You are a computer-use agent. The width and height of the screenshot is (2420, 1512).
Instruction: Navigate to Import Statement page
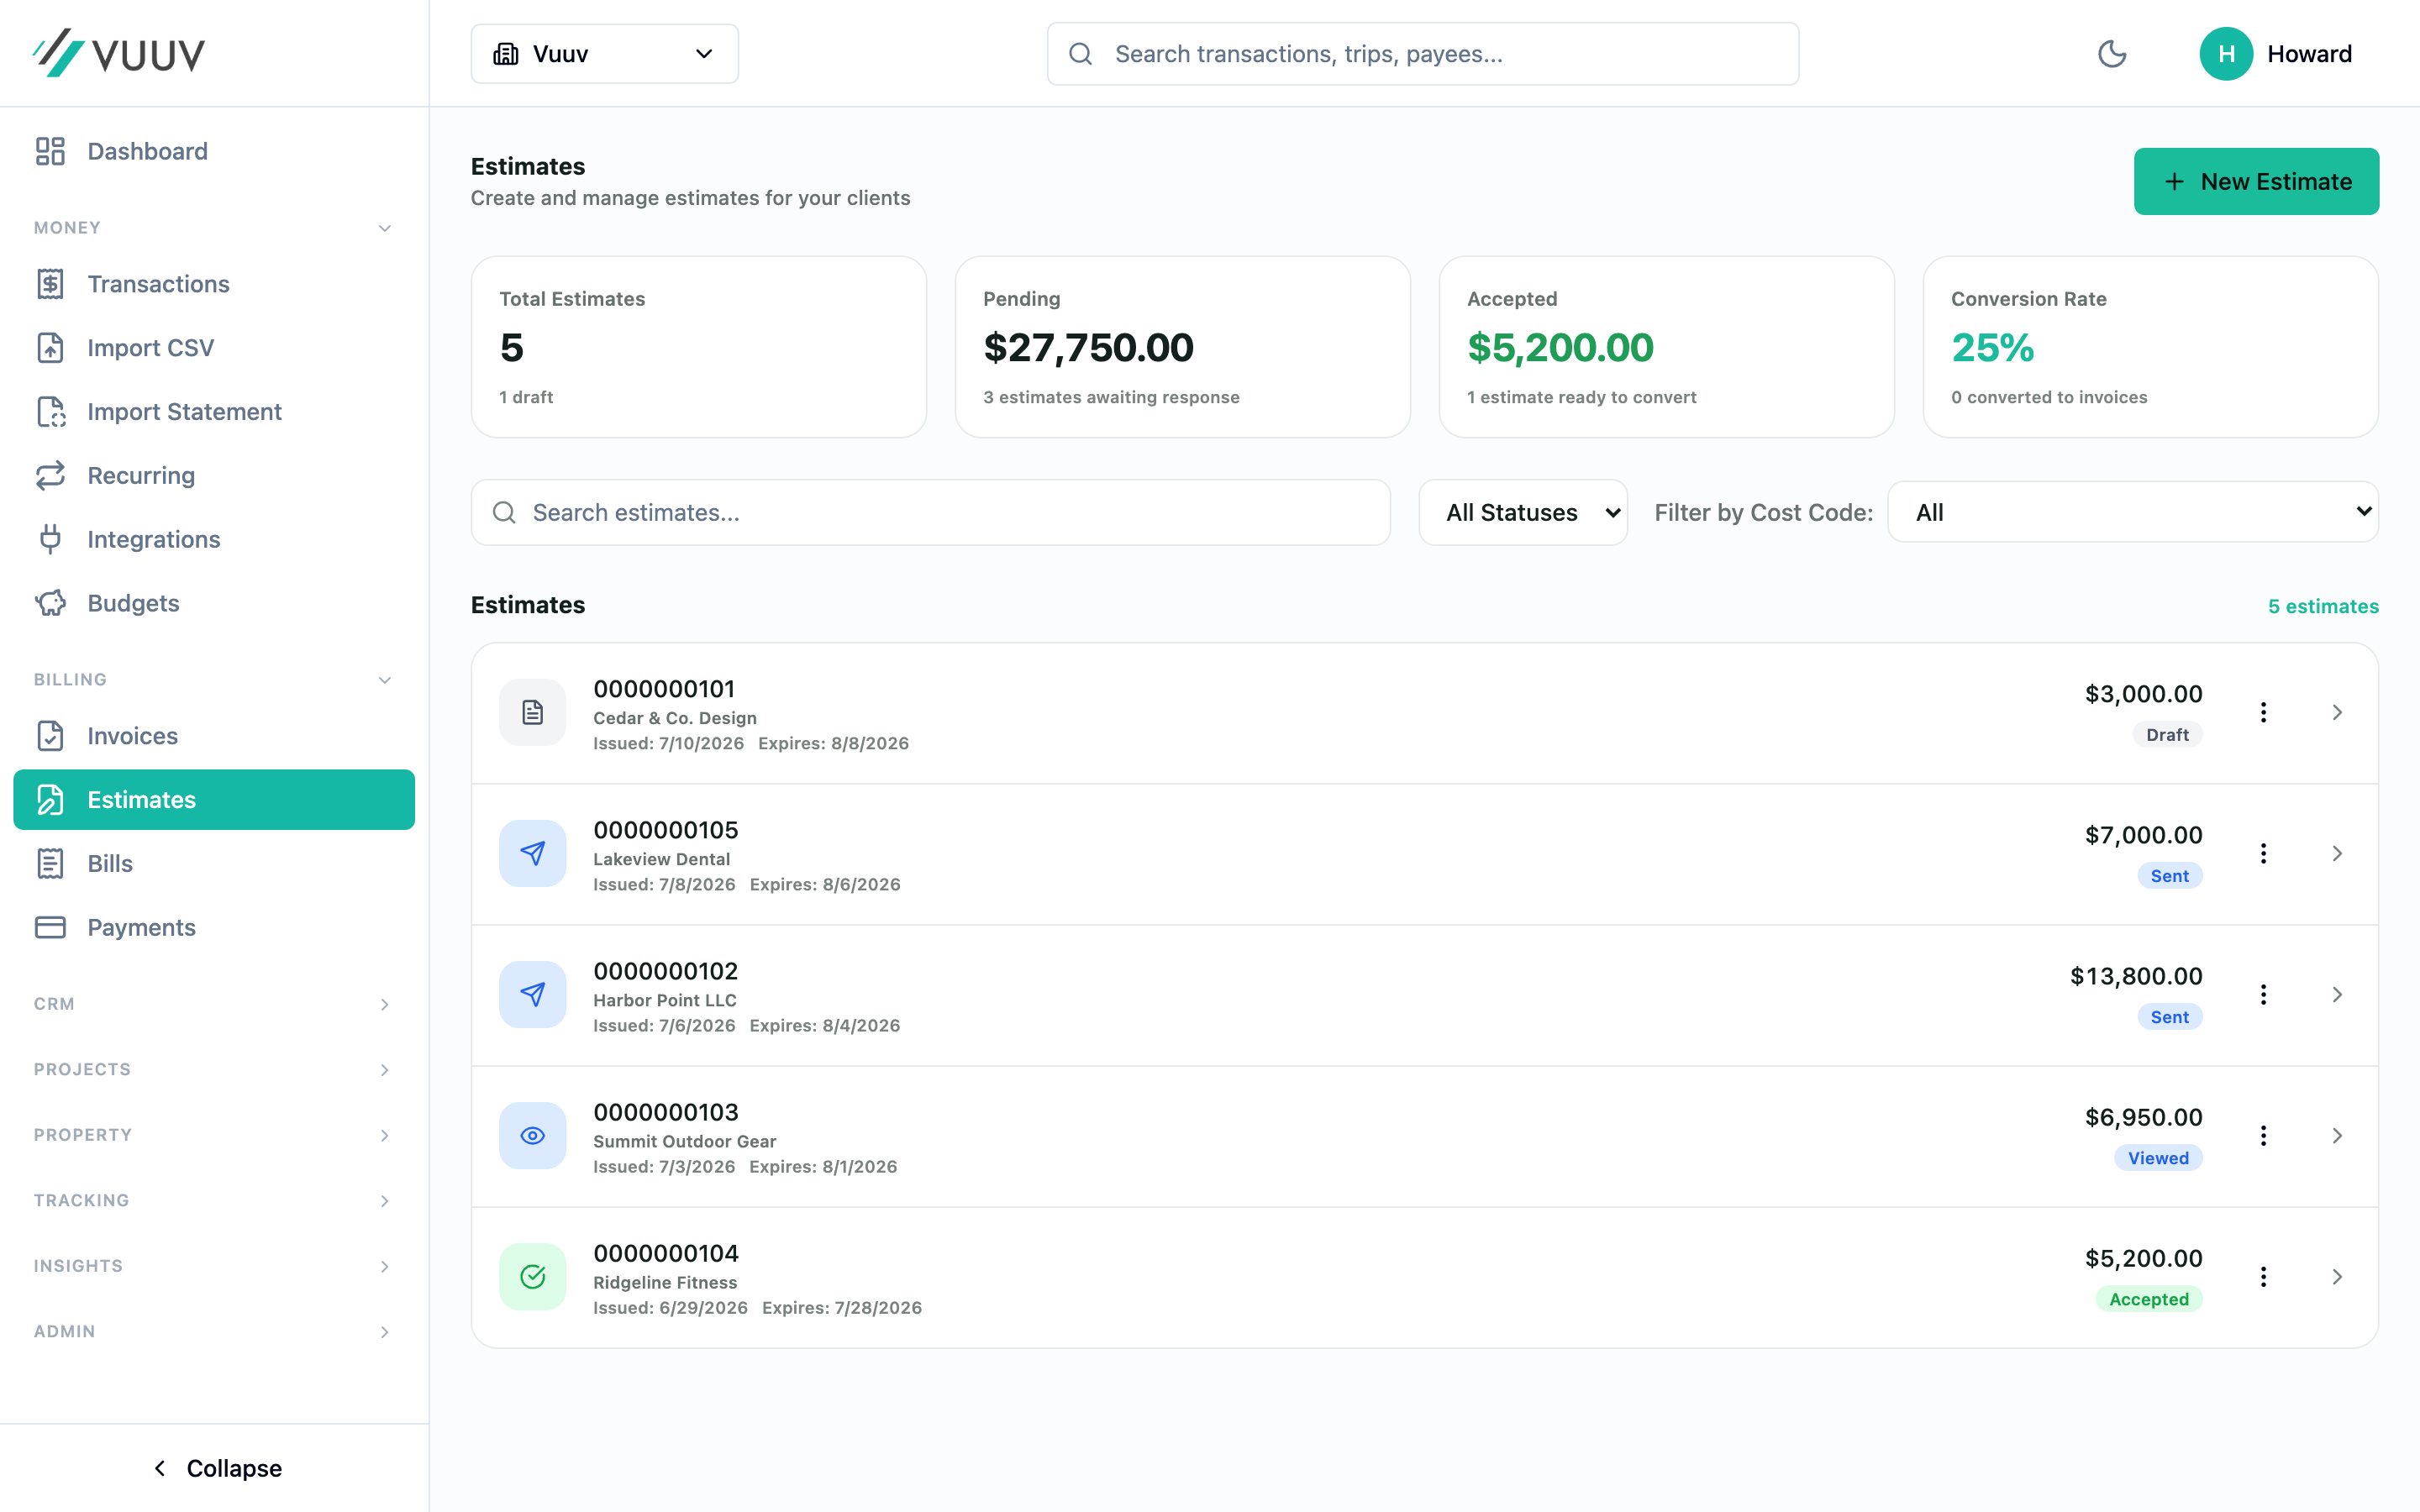point(214,412)
